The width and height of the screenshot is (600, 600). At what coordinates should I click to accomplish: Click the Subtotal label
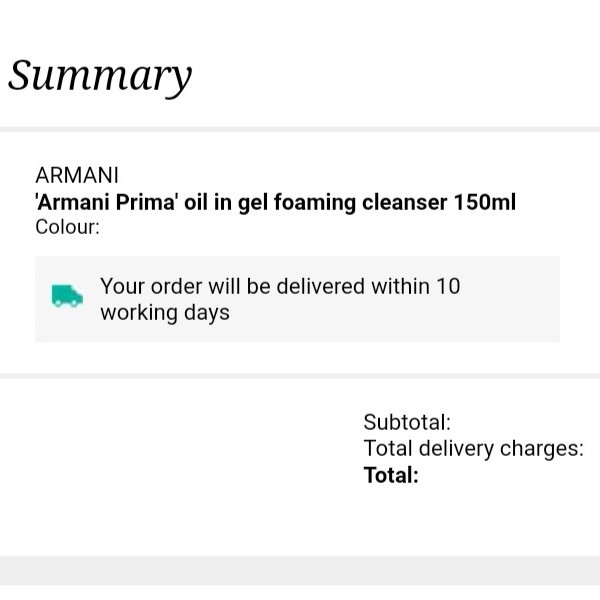(x=407, y=422)
